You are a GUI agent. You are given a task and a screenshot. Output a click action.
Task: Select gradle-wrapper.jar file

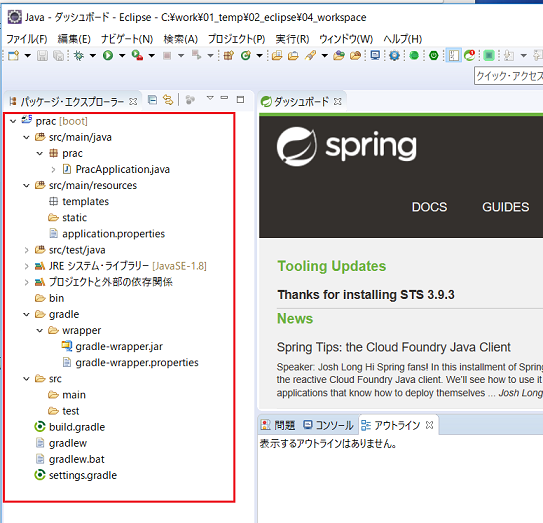(112, 347)
